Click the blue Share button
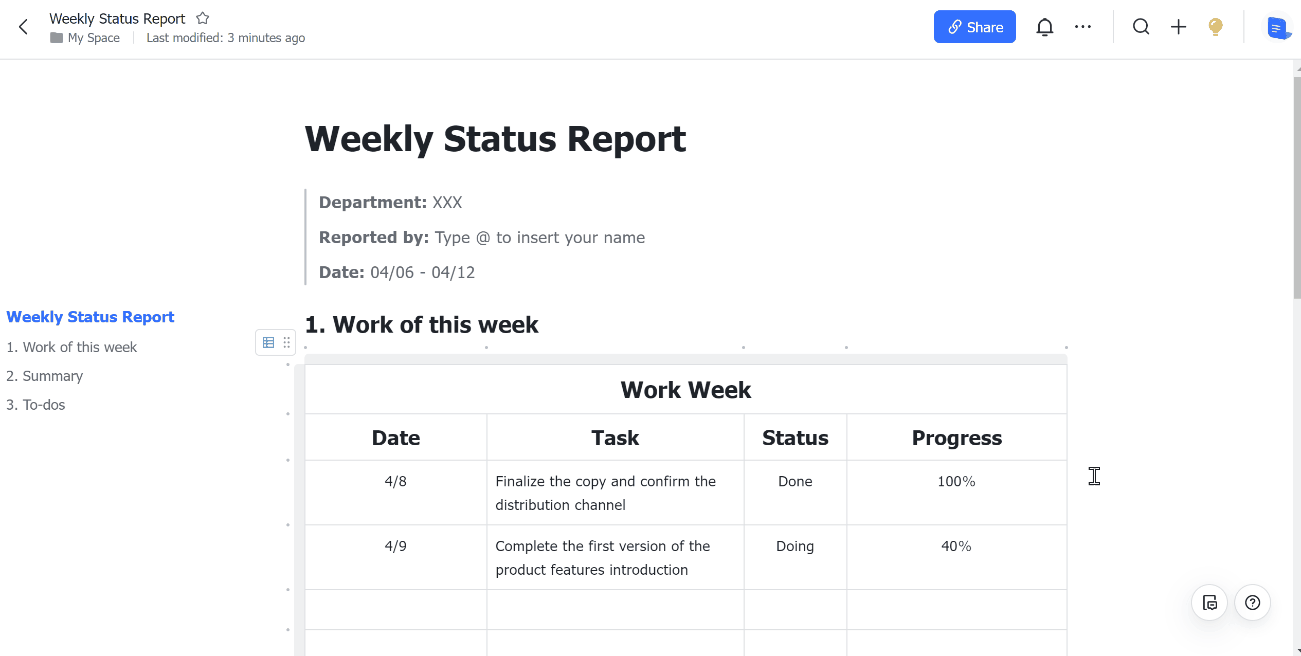 (974, 27)
